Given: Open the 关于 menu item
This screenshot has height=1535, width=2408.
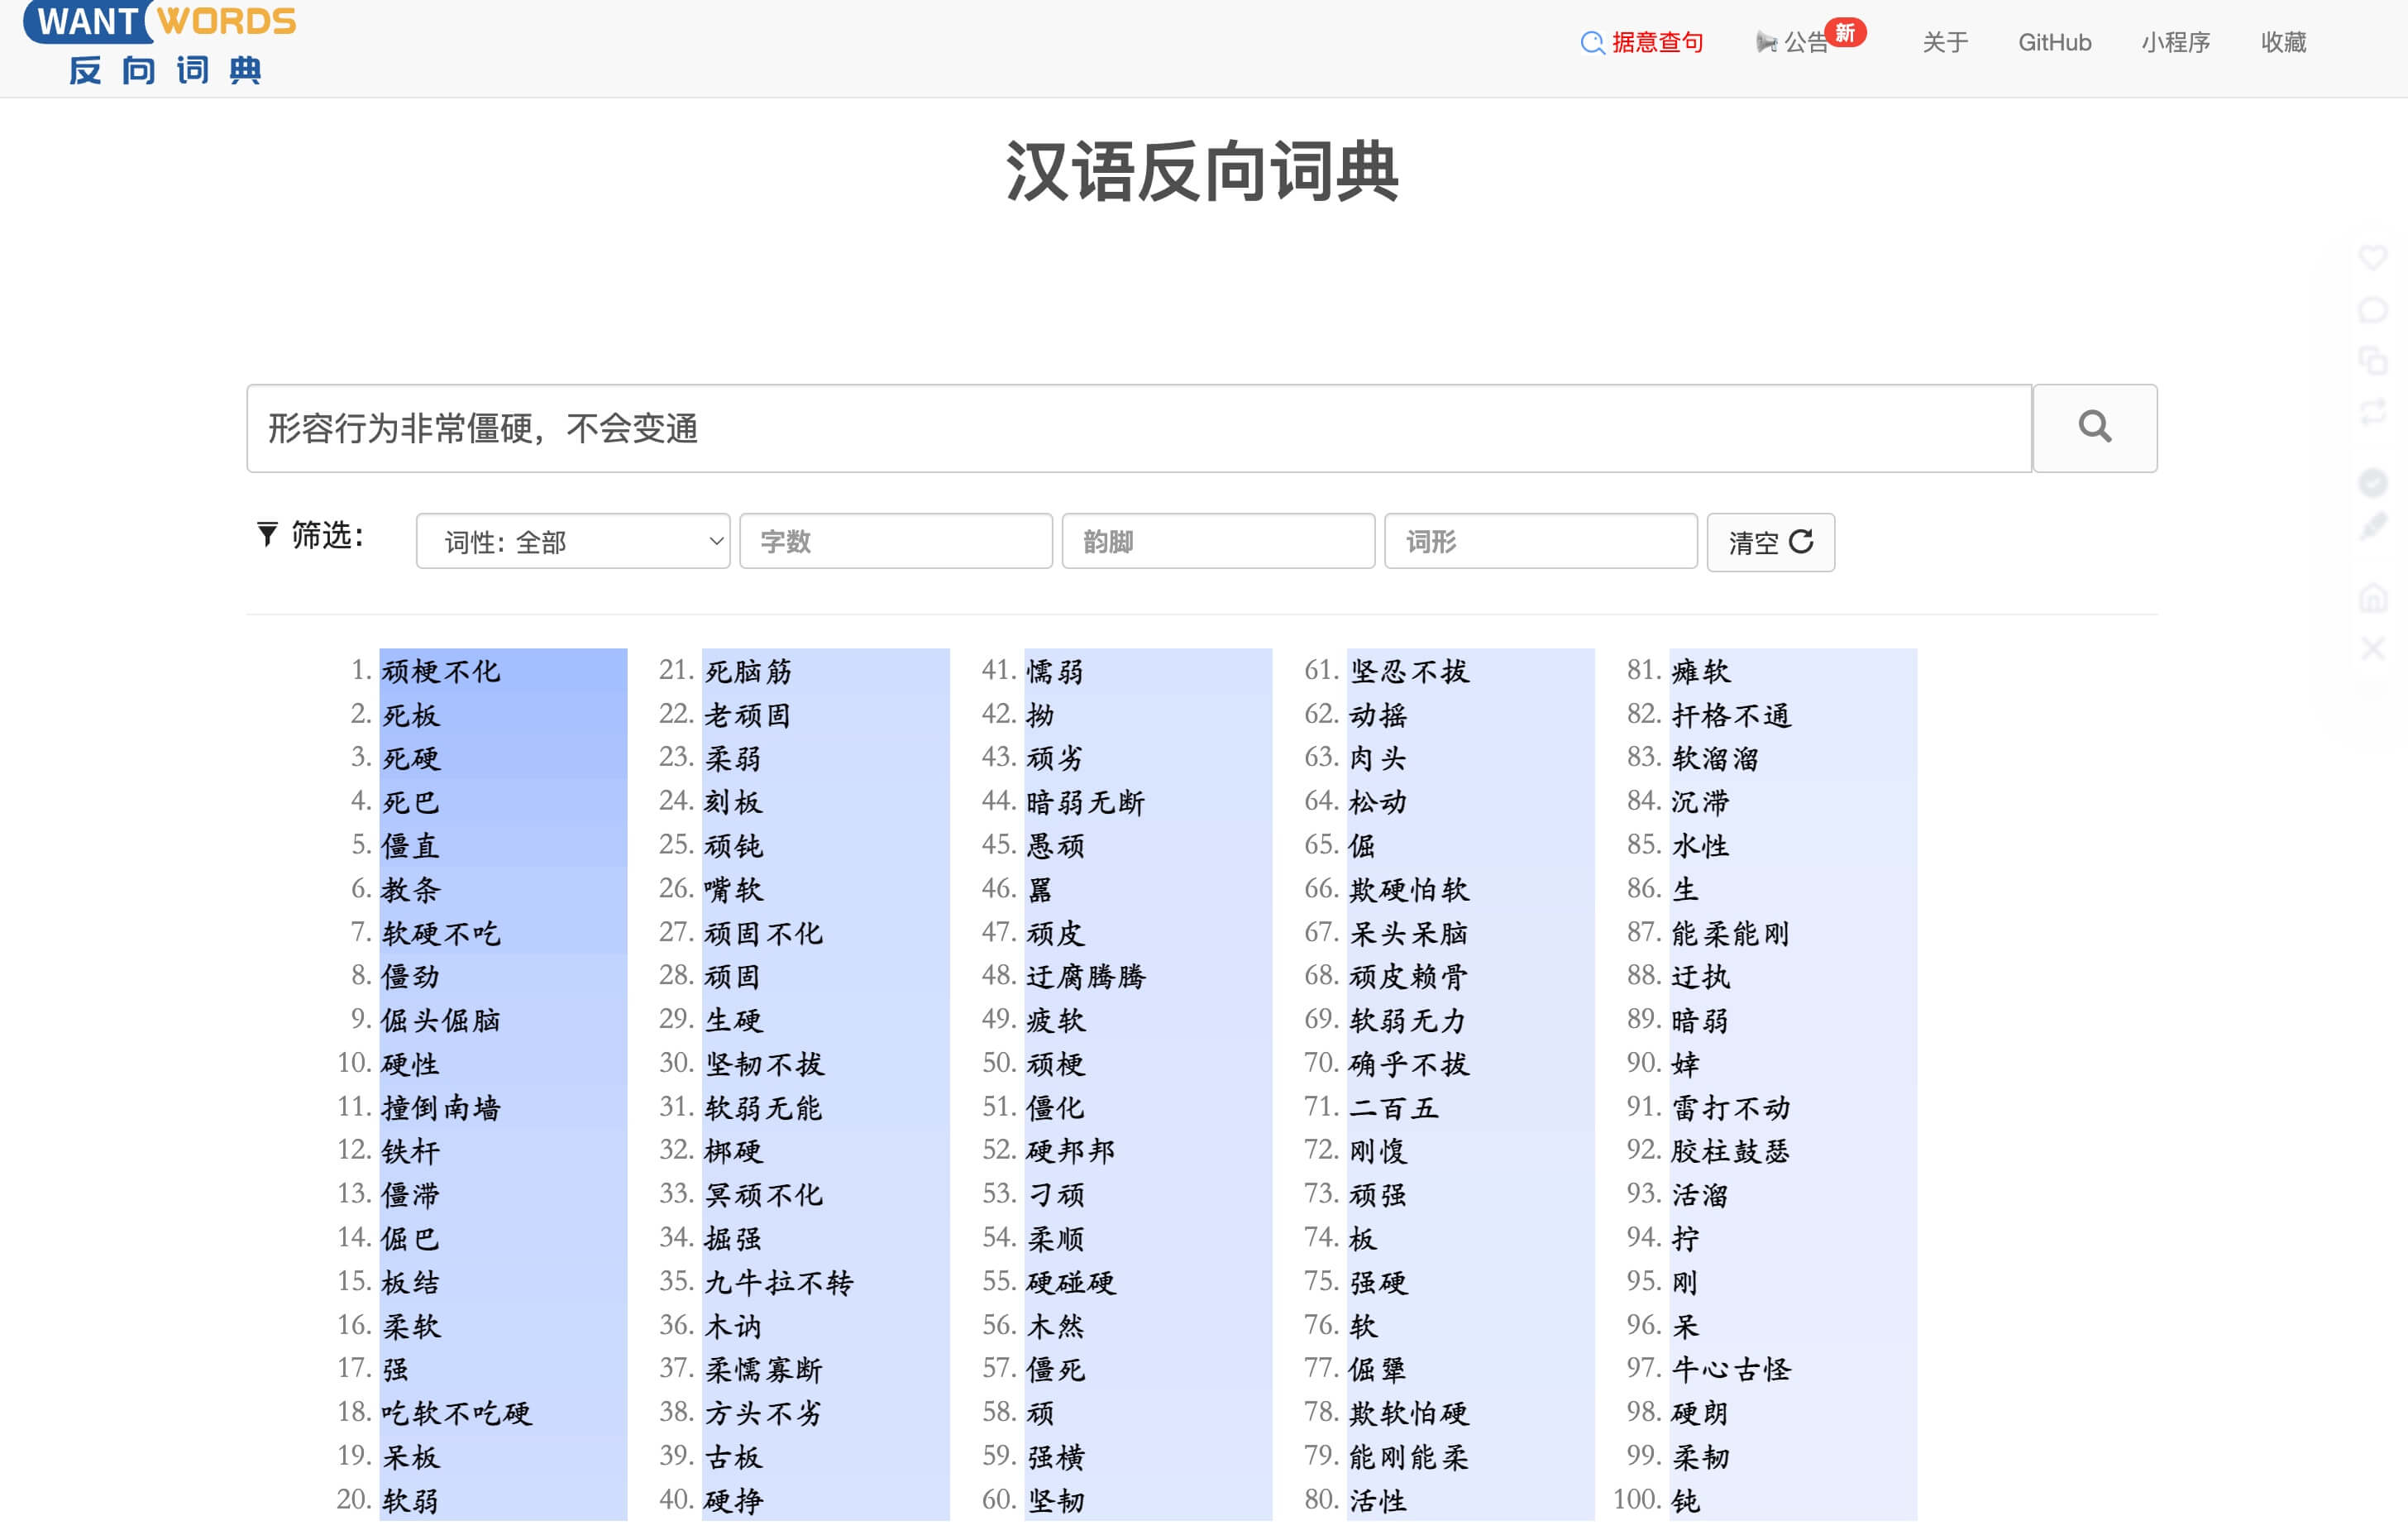Looking at the screenshot, I should tap(1944, 42).
